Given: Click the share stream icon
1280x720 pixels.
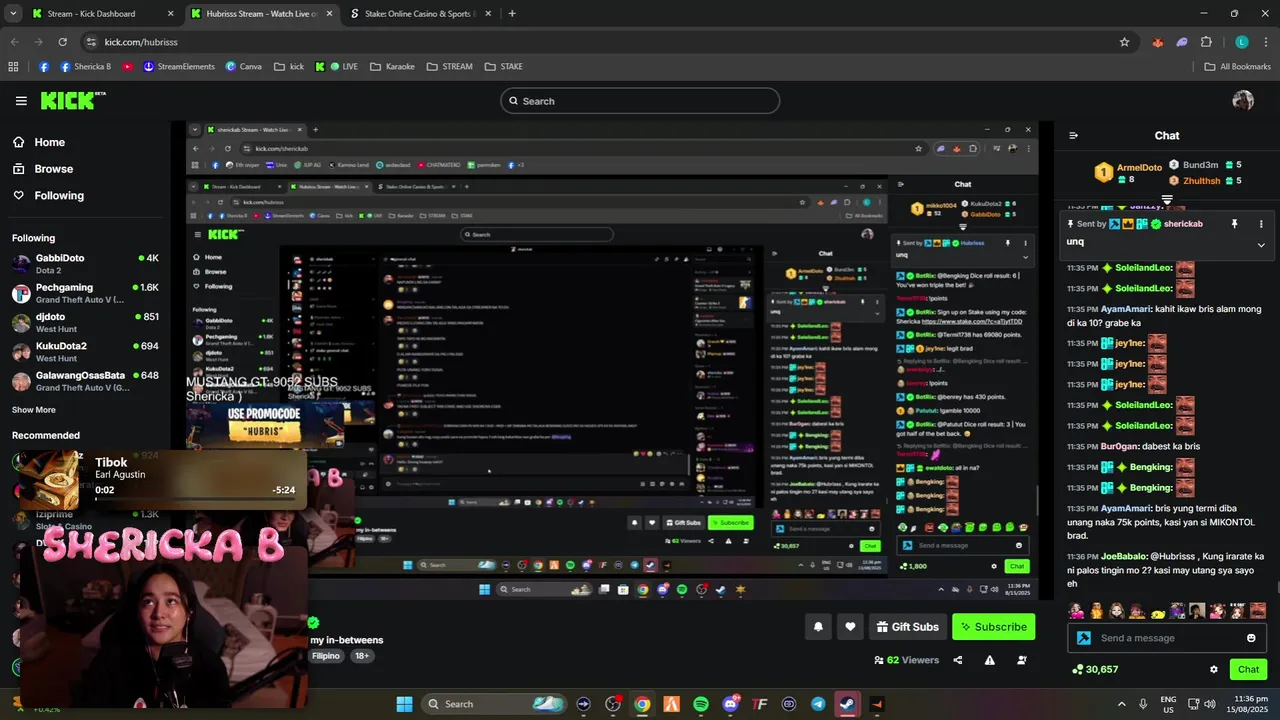Looking at the screenshot, I should 958,660.
